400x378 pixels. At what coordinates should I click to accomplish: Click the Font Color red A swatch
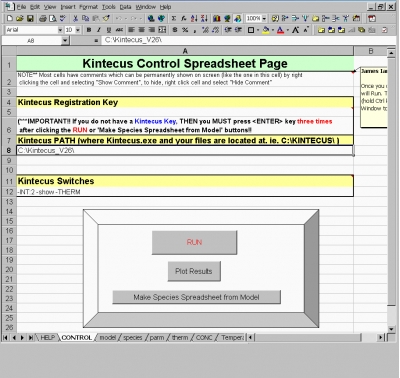click(x=280, y=30)
